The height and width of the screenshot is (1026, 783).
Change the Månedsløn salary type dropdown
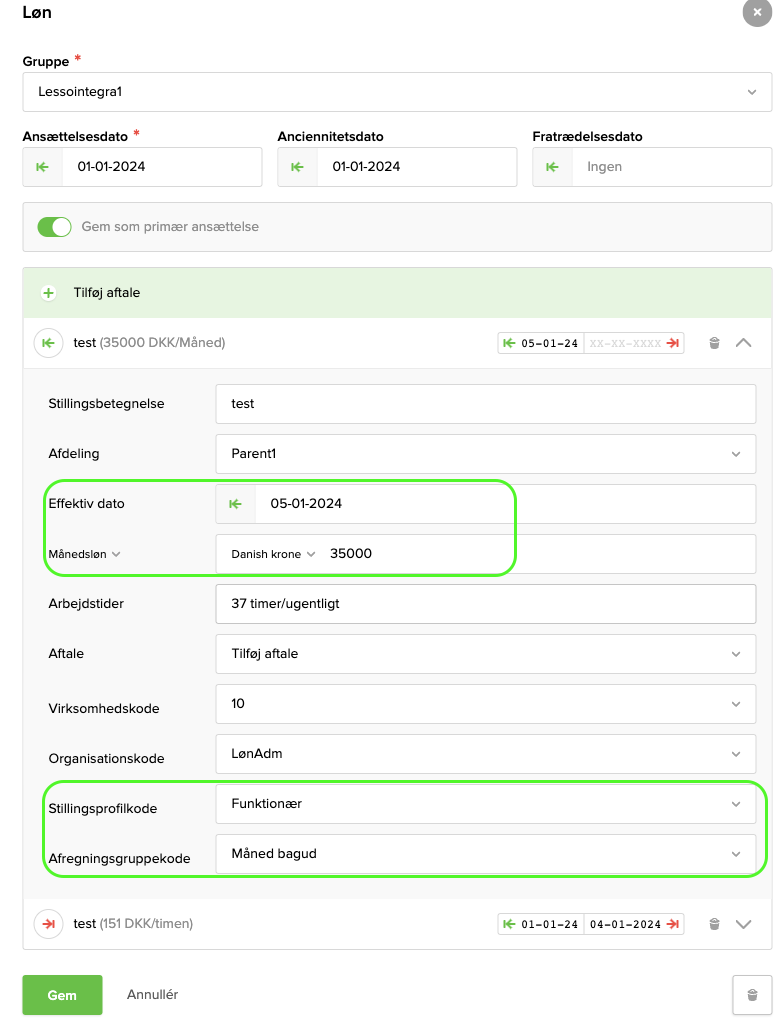[84, 554]
